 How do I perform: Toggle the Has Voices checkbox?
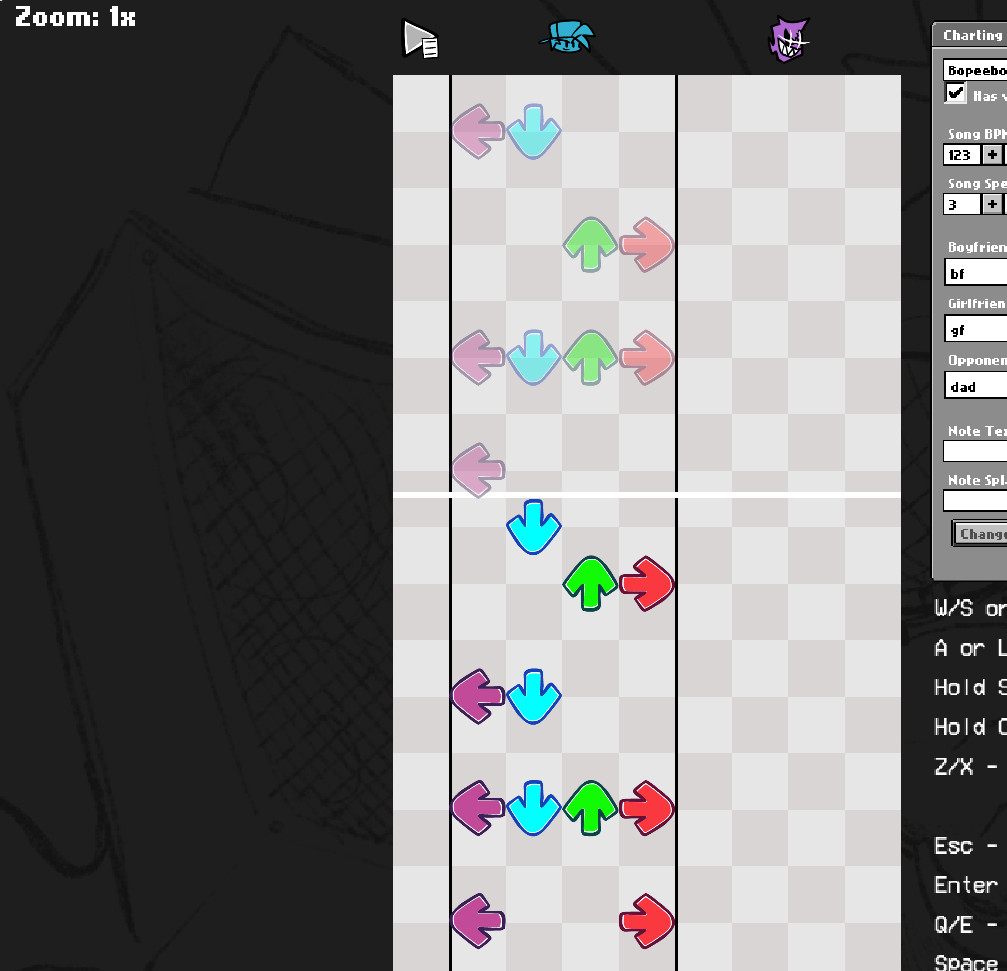(x=953, y=95)
